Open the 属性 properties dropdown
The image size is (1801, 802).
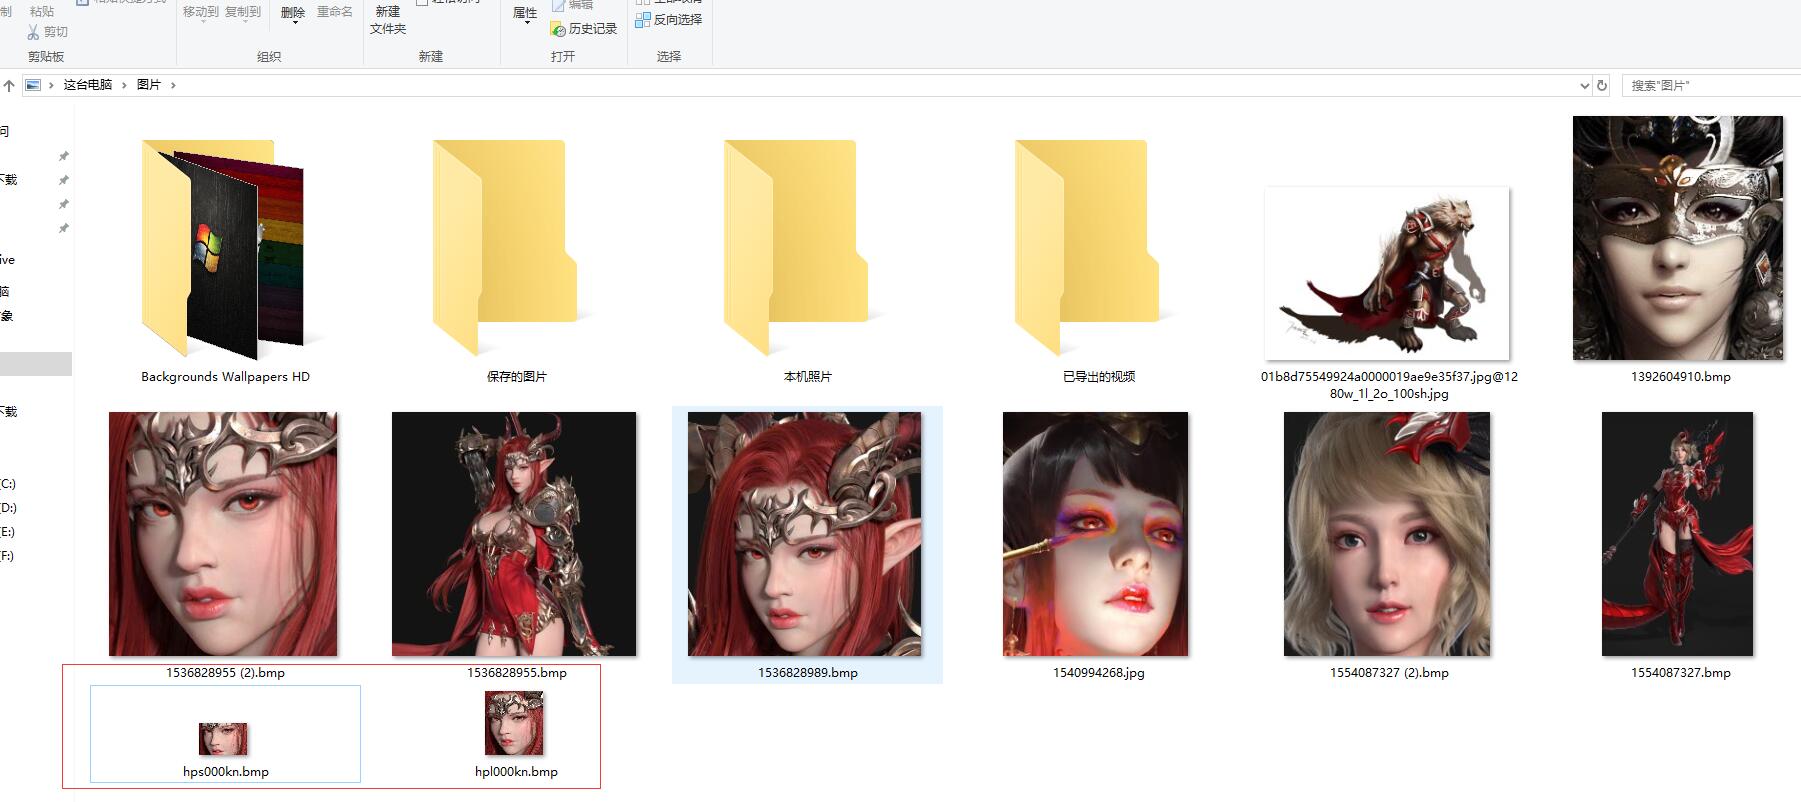pyautogui.click(x=525, y=14)
